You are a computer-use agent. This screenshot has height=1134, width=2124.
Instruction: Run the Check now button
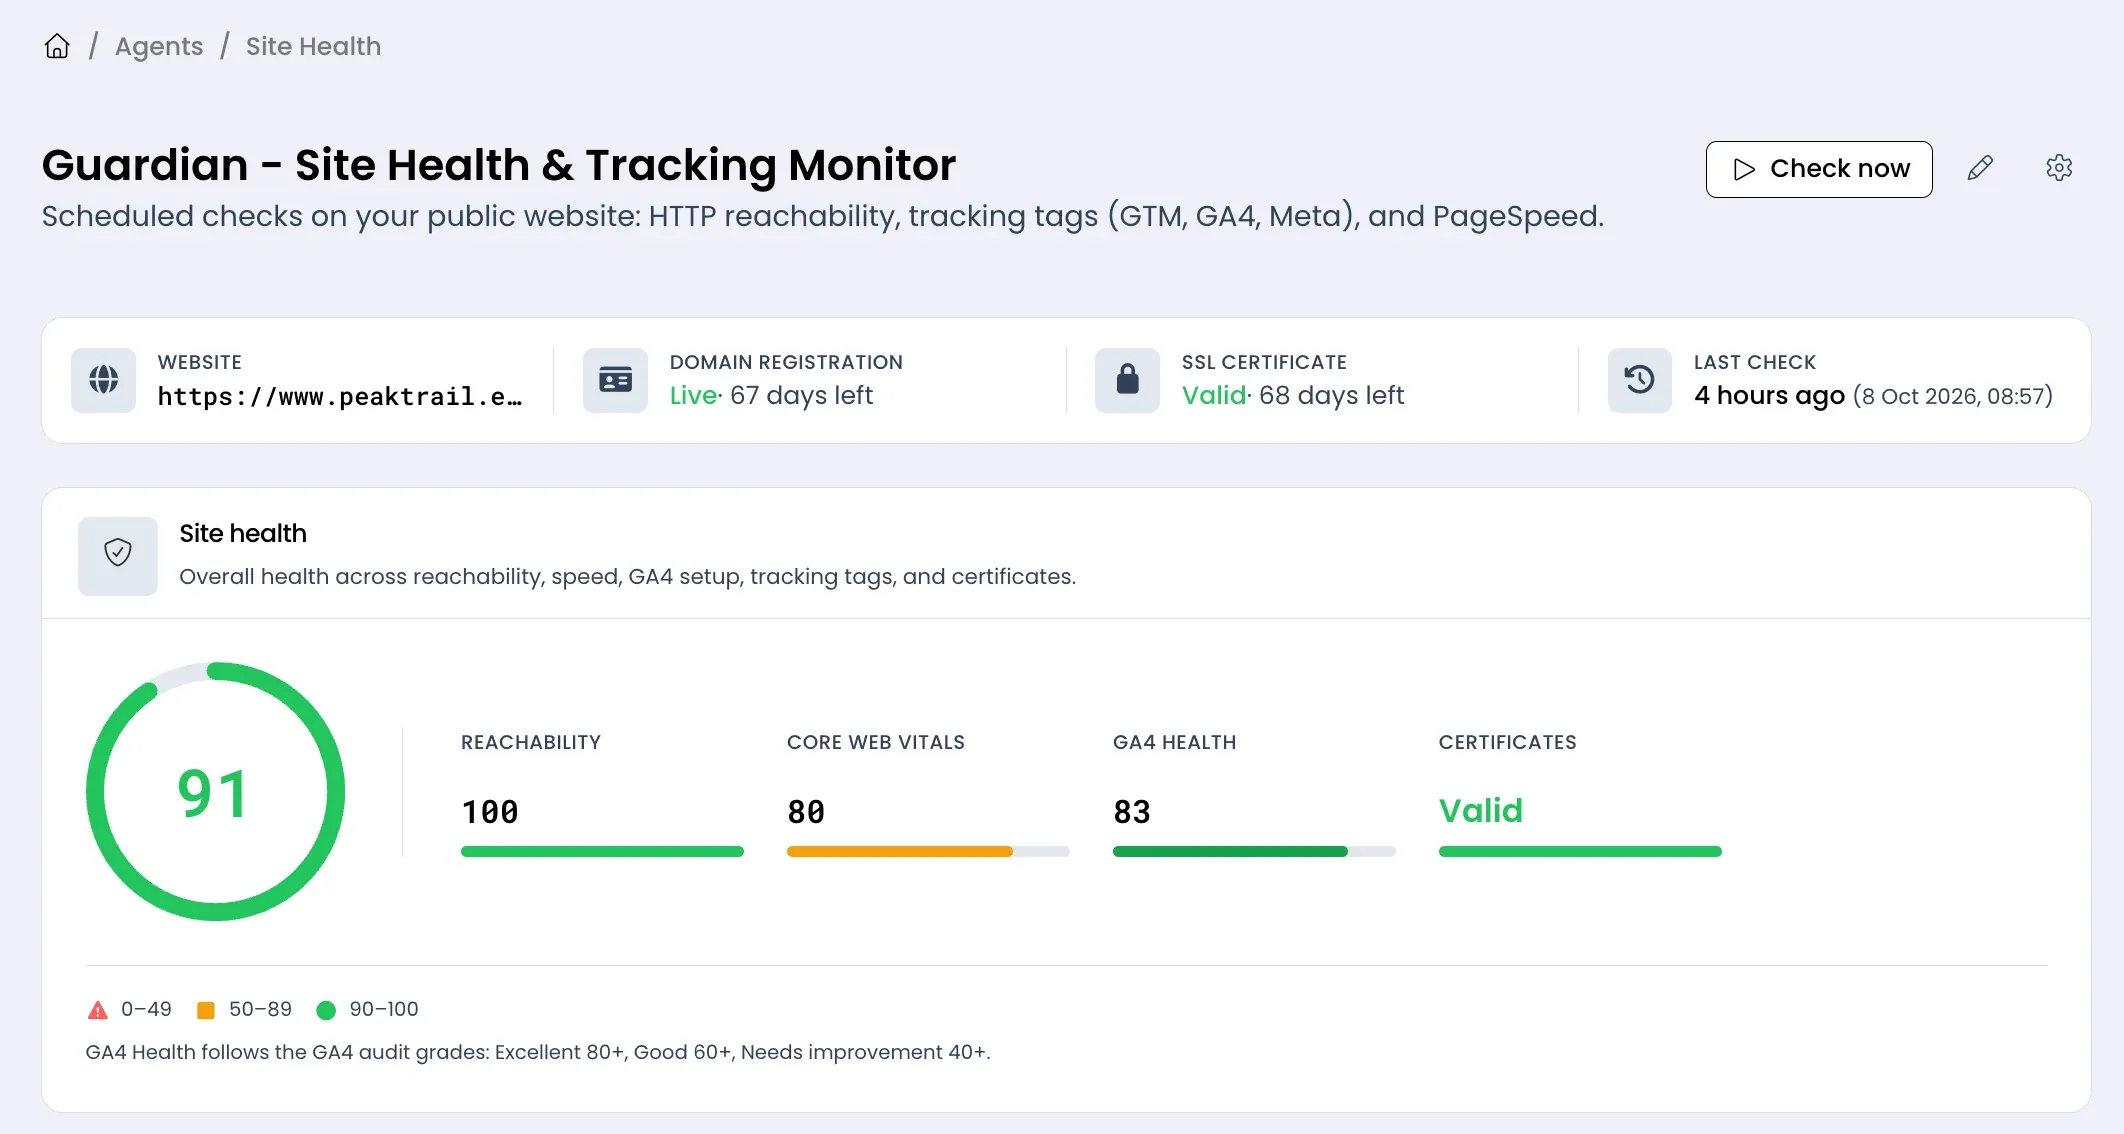(1819, 169)
